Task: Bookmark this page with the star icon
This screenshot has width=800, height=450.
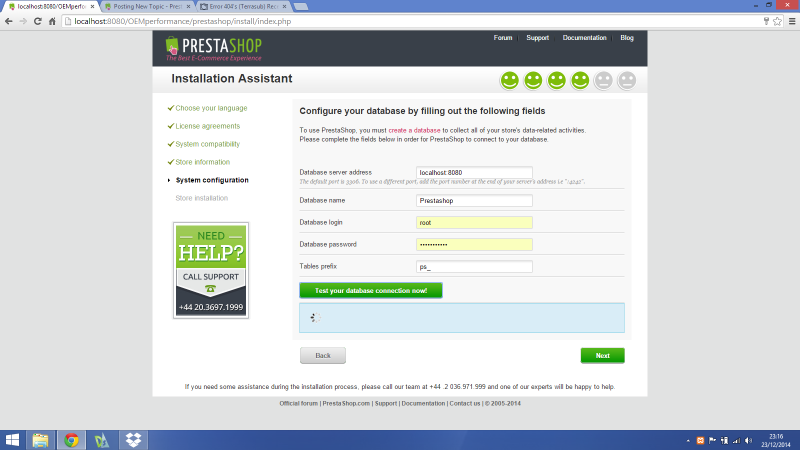Action: click(x=766, y=21)
